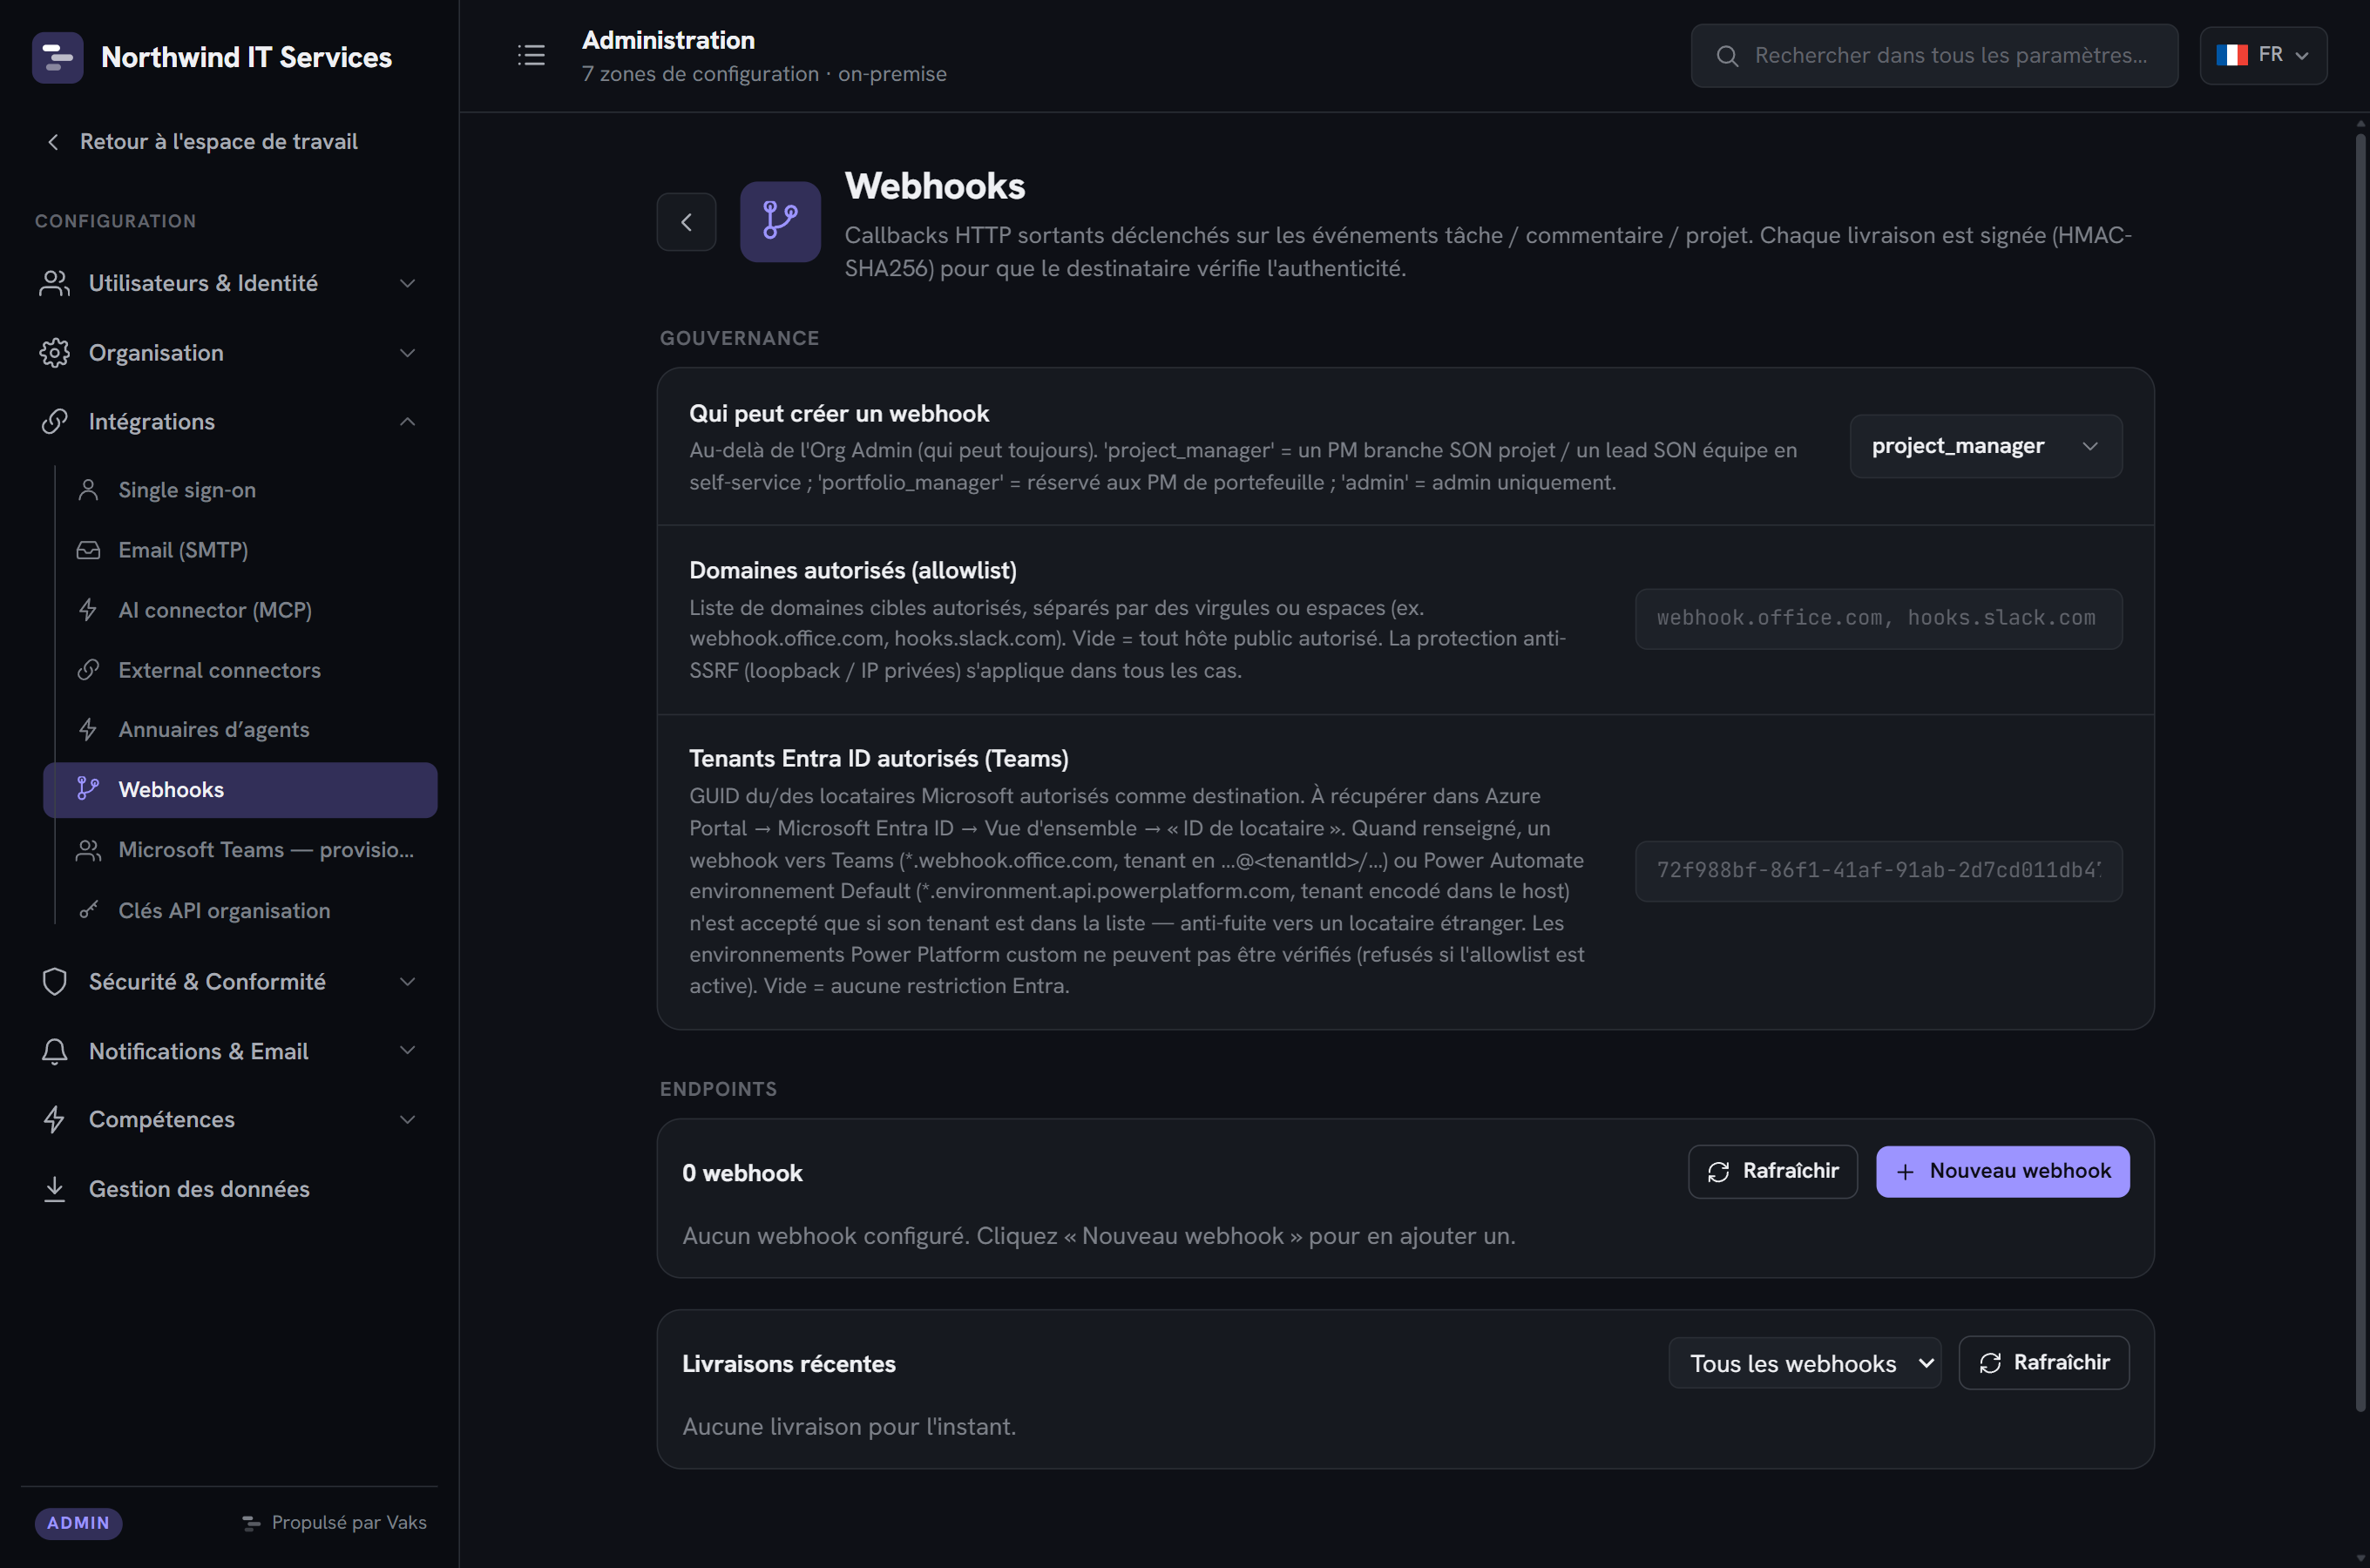Click the '0 webhook' count heading
Image resolution: width=2370 pixels, height=1568 pixels.
[x=742, y=1173]
